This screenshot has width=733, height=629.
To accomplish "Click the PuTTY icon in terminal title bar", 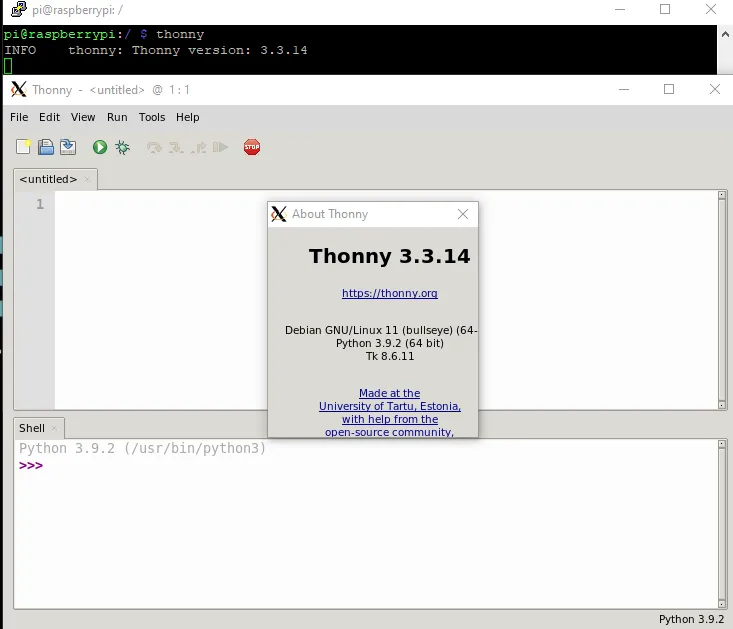I will point(19,9).
